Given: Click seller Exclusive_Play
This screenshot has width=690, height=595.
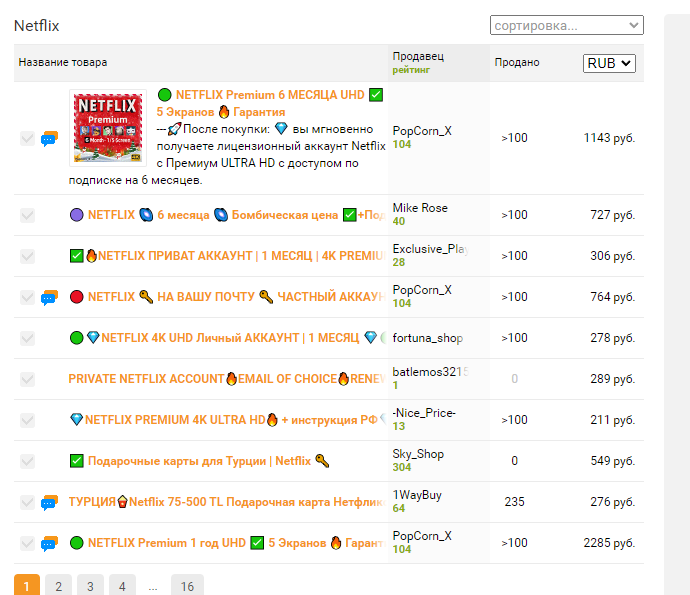Looking at the screenshot, I should 430,249.
